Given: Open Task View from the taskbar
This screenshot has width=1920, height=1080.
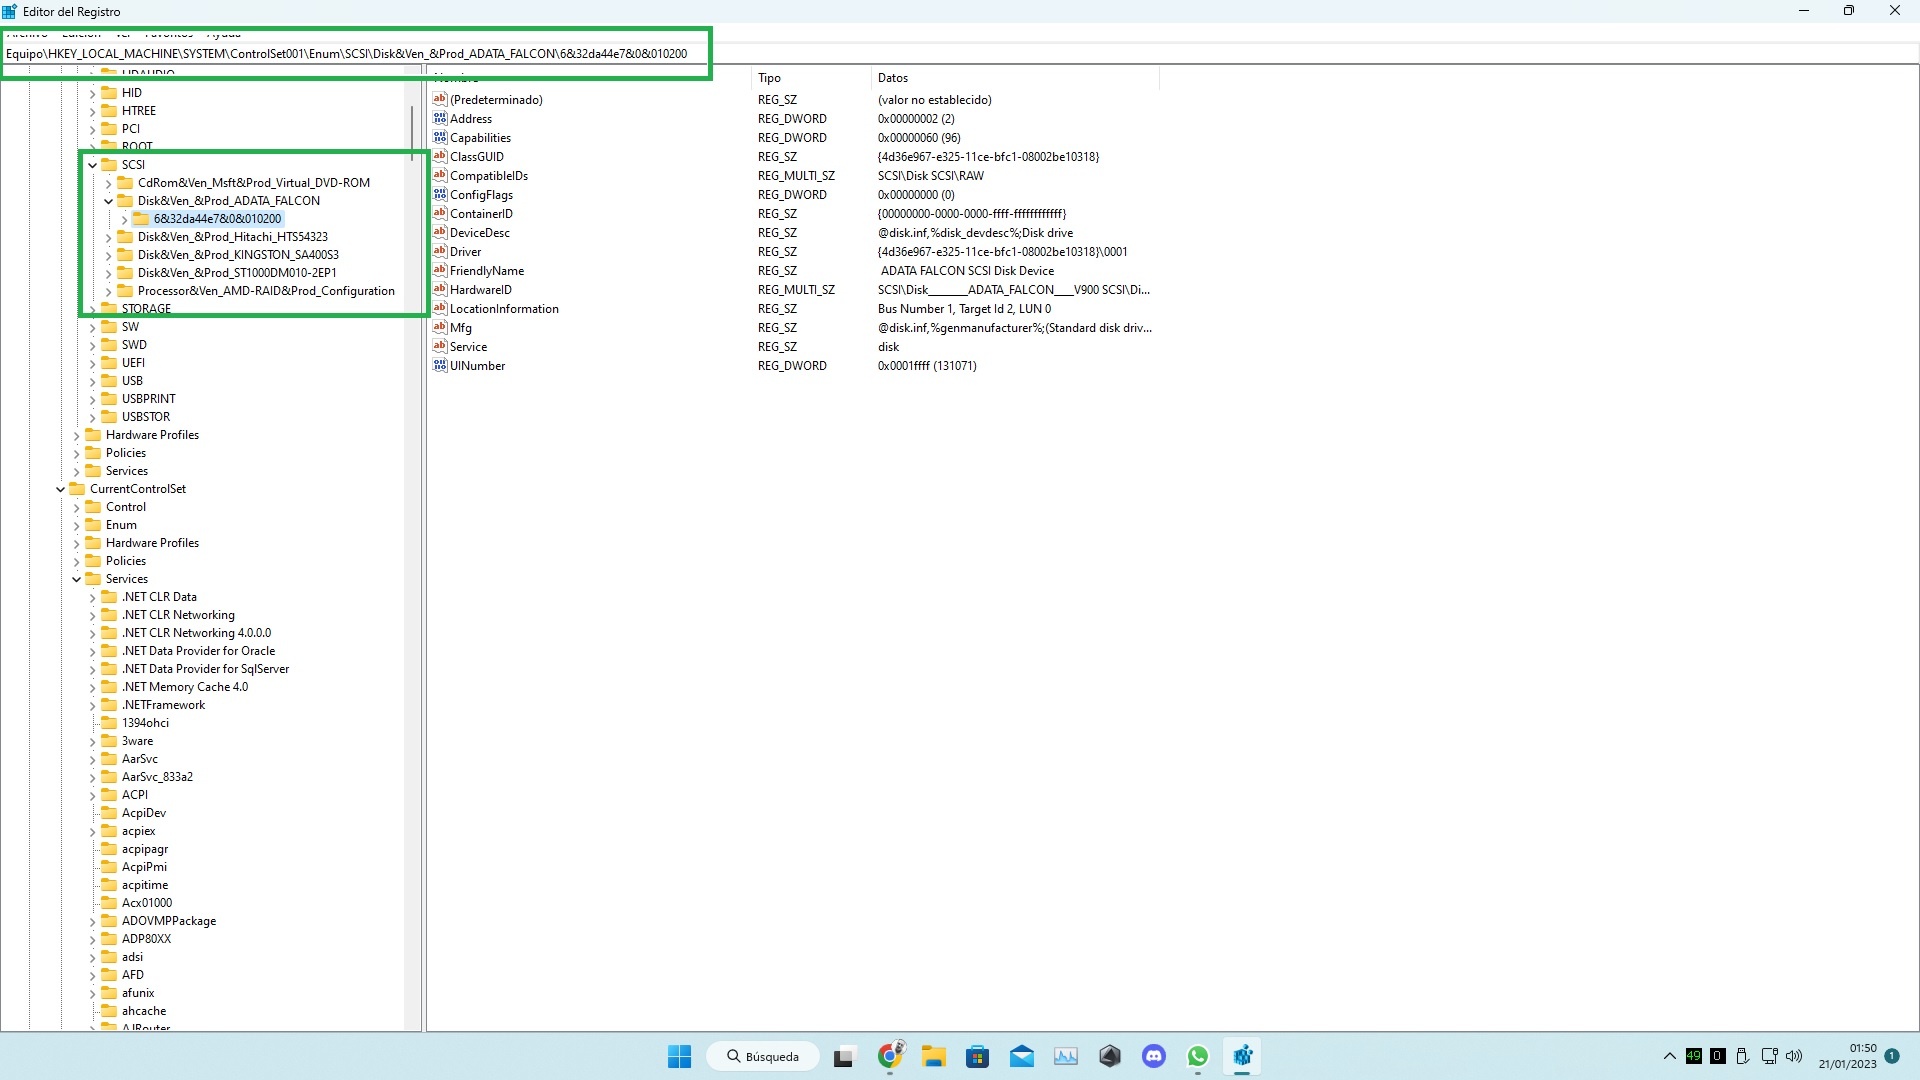Looking at the screenshot, I should pyautogui.click(x=844, y=1056).
